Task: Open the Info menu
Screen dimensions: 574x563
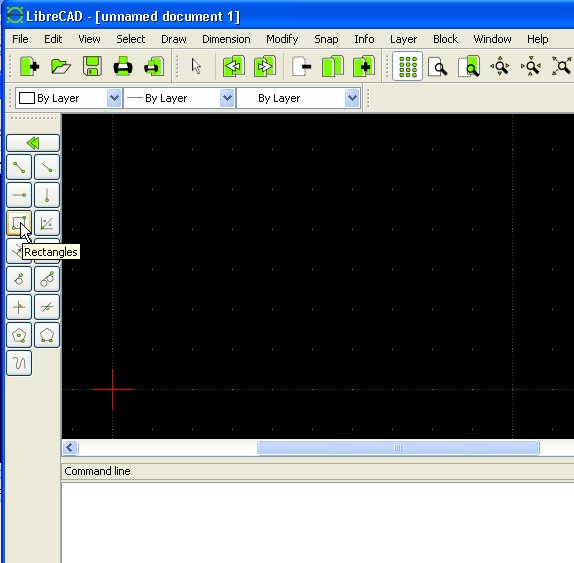Action: click(364, 39)
